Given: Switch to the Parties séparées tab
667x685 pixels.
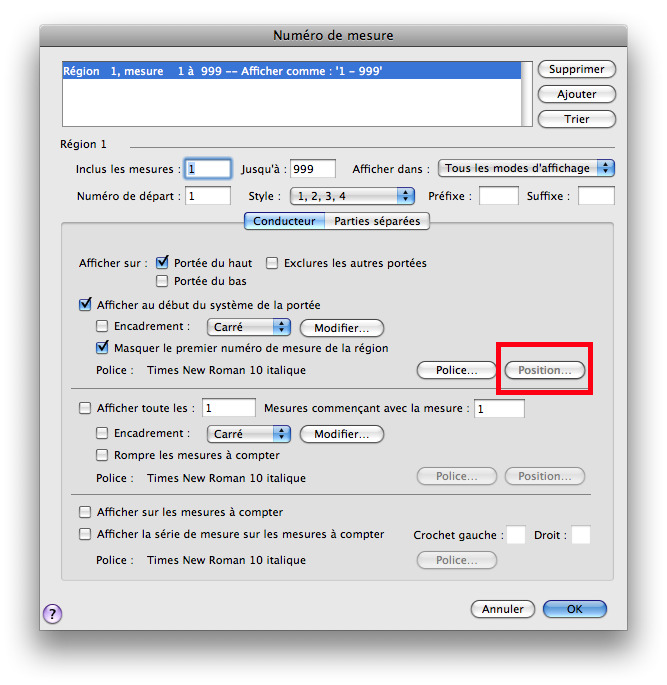Looking at the screenshot, I should tap(377, 221).
